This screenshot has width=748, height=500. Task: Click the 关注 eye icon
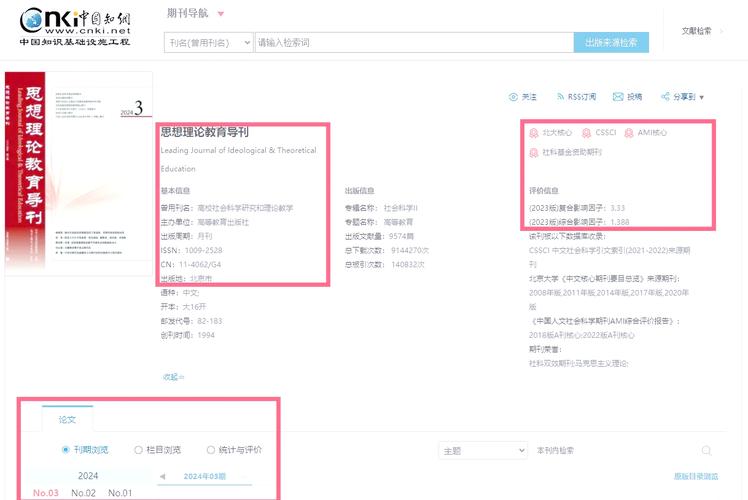(513, 97)
